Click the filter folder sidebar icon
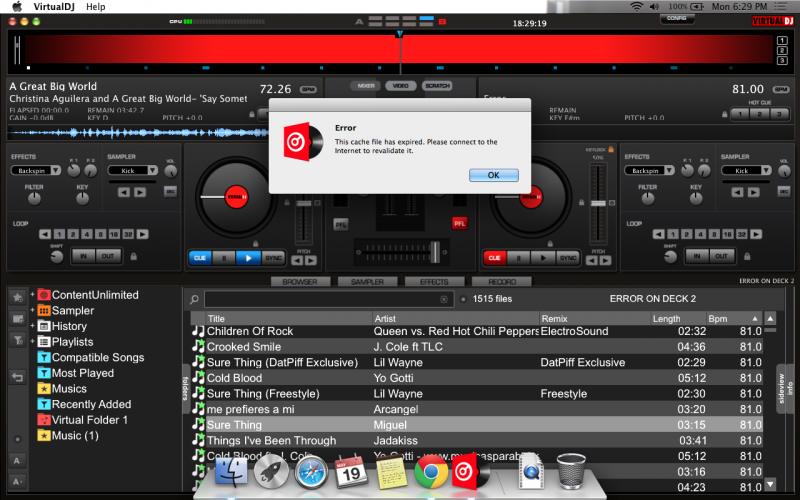This screenshot has width=800, height=500. click(x=18, y=340)
